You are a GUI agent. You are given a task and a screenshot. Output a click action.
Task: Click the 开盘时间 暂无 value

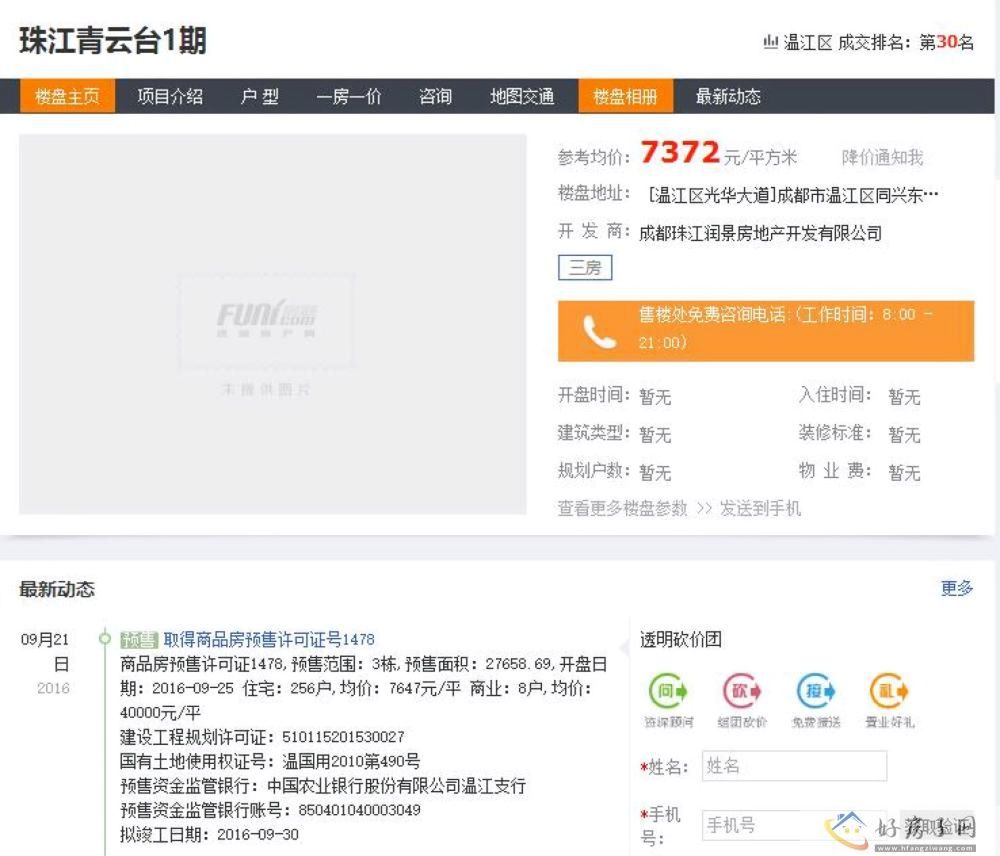655,397
